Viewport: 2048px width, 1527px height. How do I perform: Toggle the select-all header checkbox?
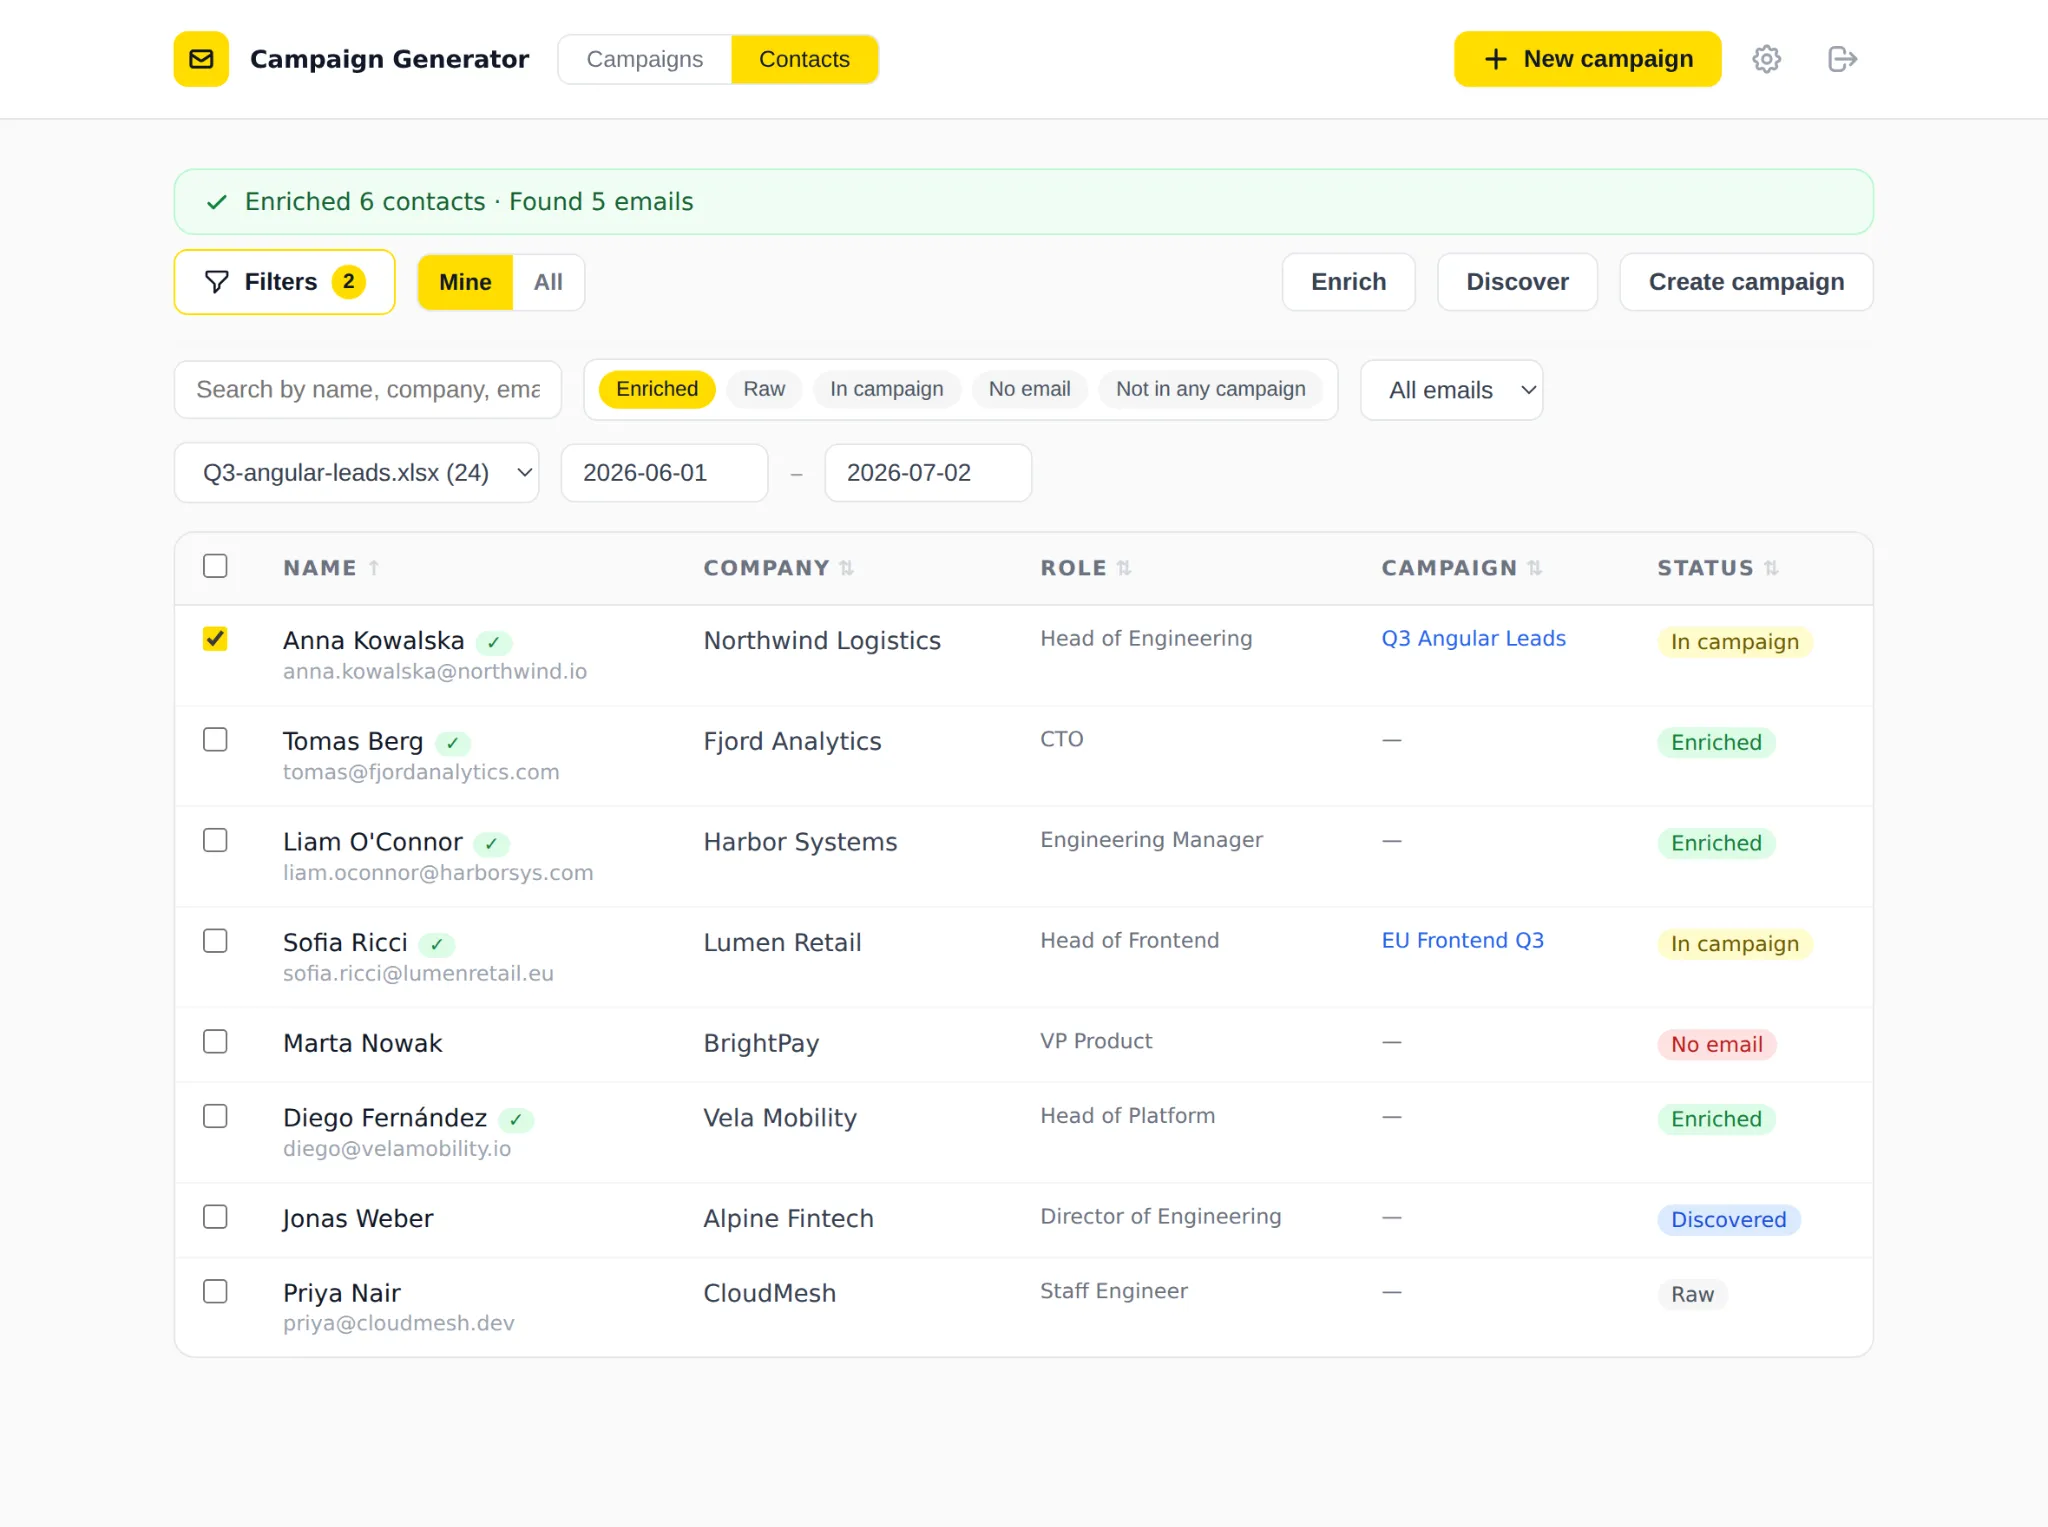(x=215, y=566)
